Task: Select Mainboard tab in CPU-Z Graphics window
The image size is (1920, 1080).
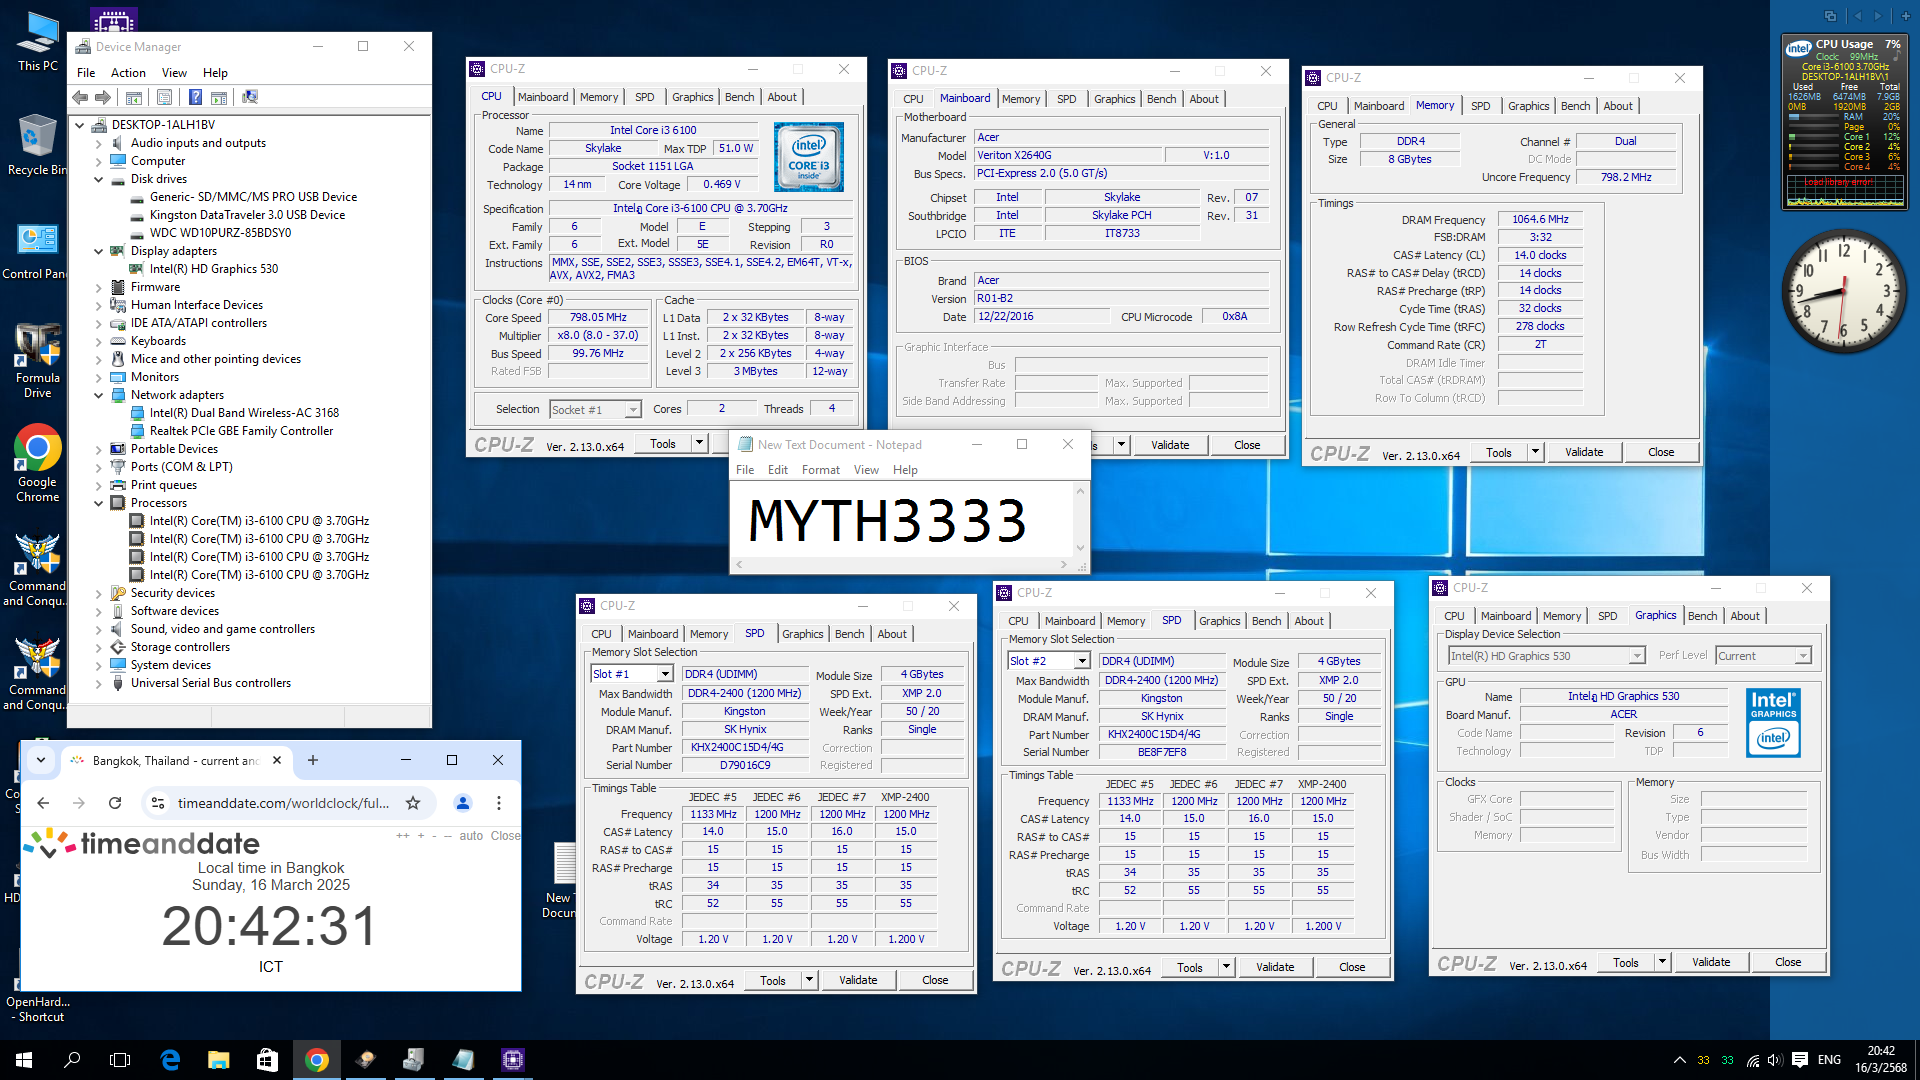Action: pos(1506,616)
